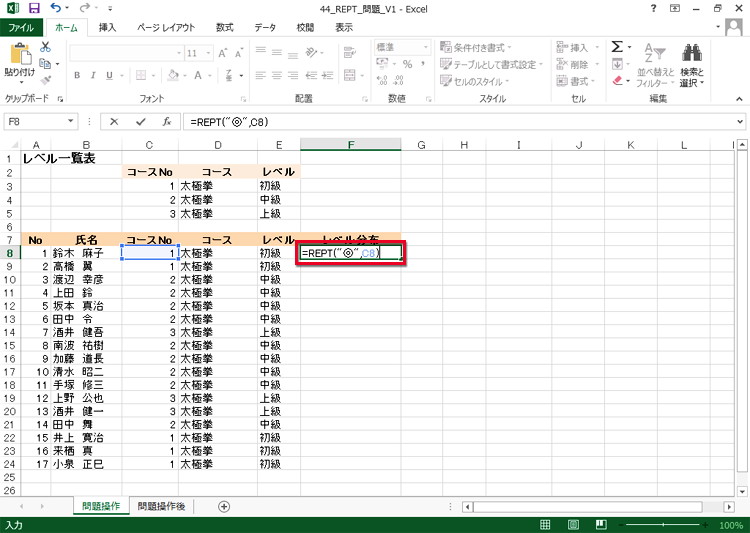
Task: Open 条件付き書式 conditional formatting menu
Action: (x=475, y=47)
